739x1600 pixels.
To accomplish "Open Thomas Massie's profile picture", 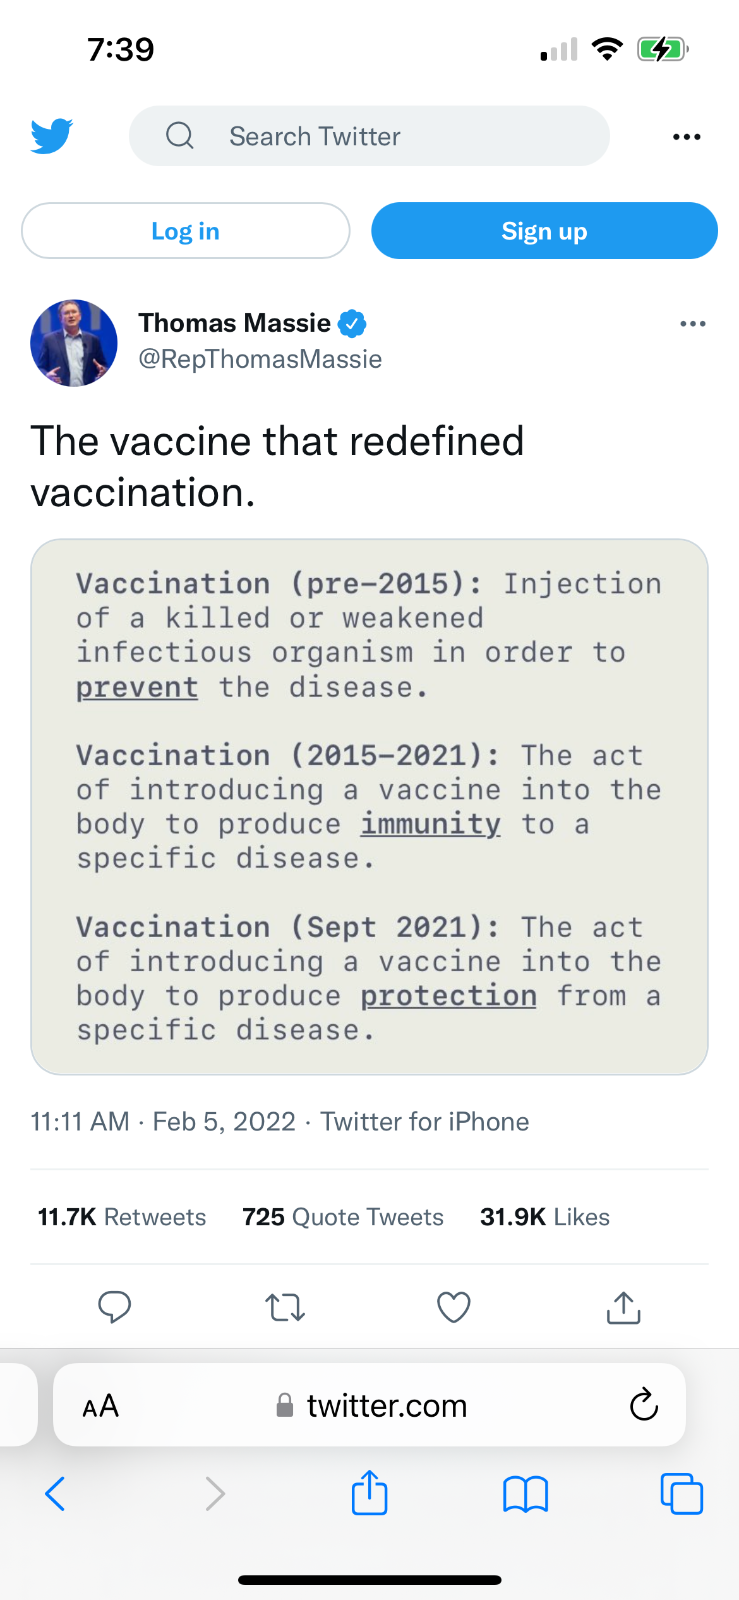I will tap(74, 343).
